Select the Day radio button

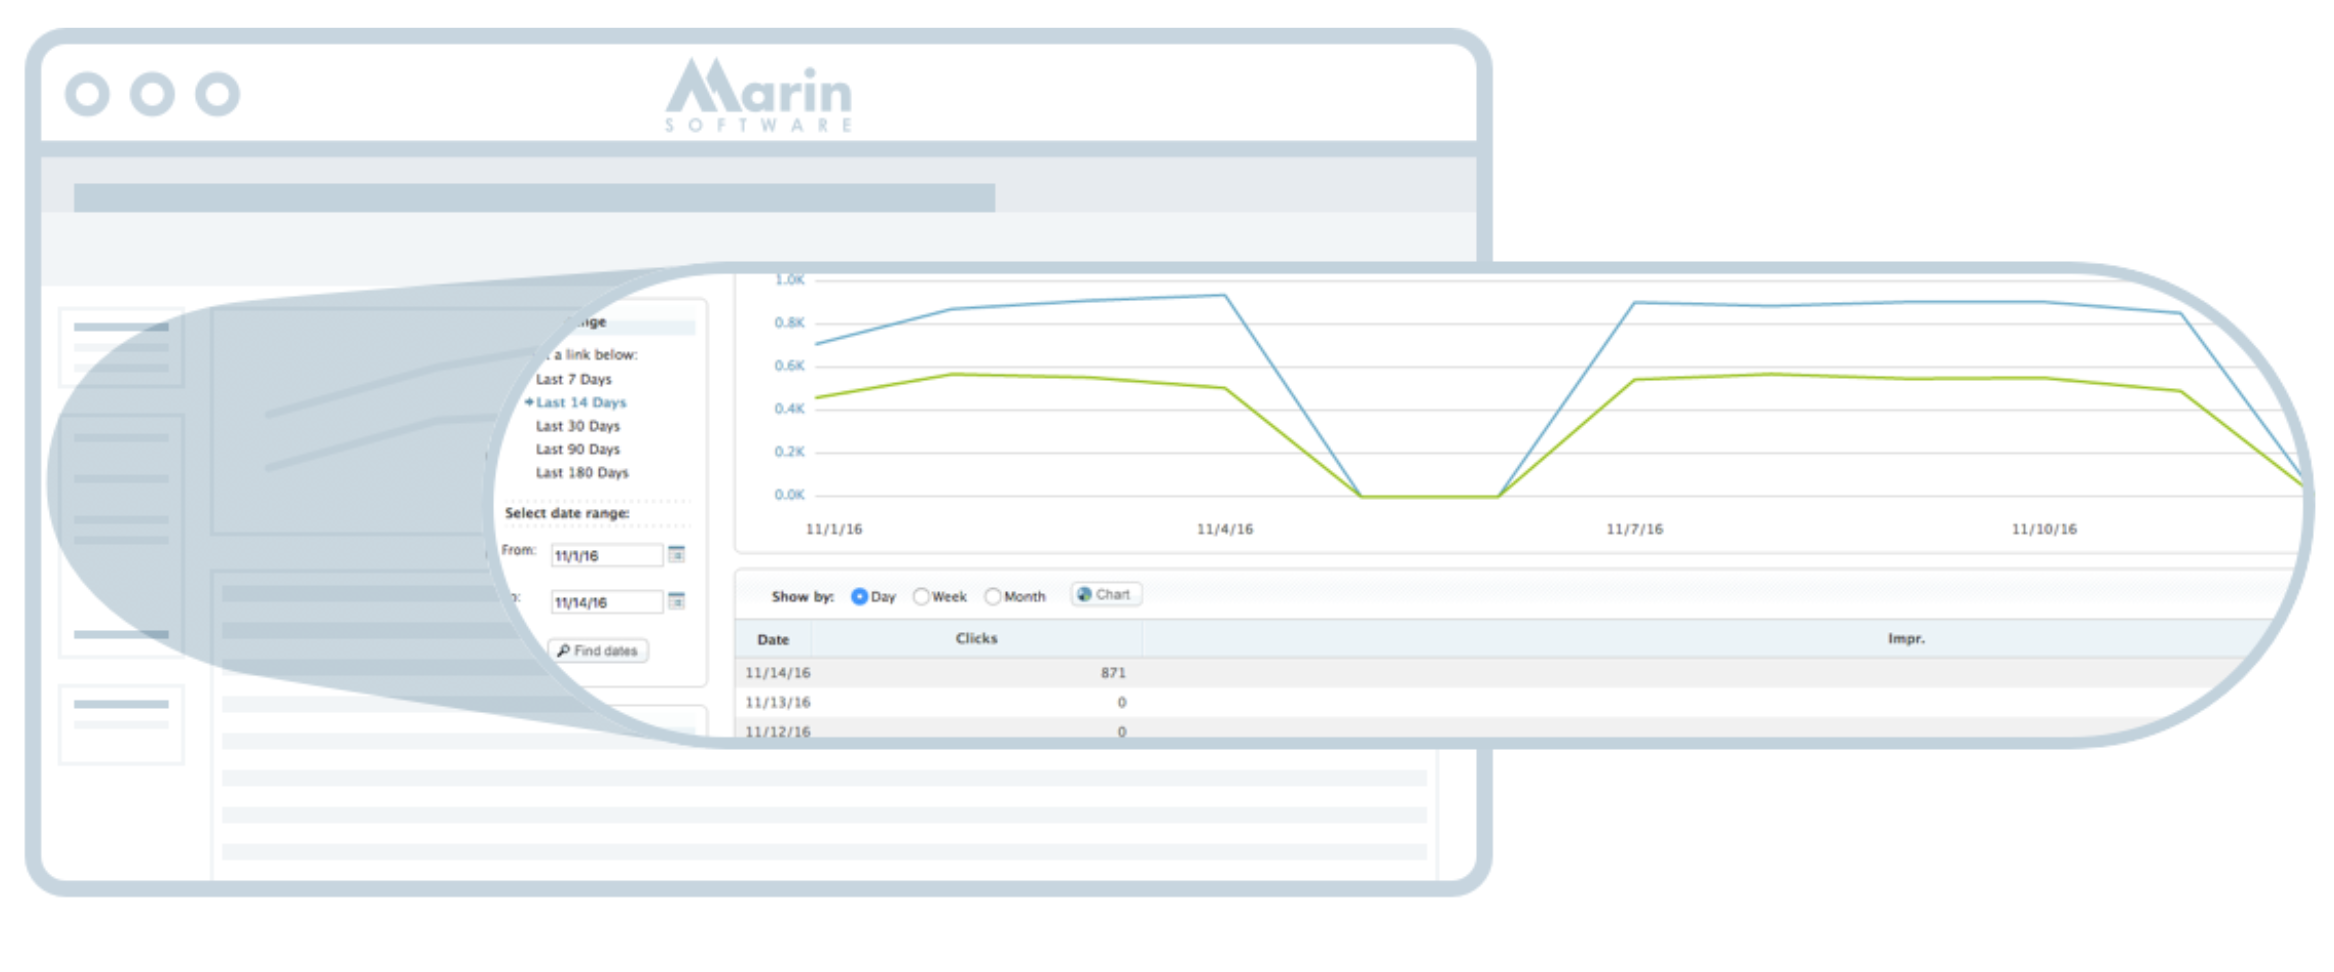click(x=859, y=597)
